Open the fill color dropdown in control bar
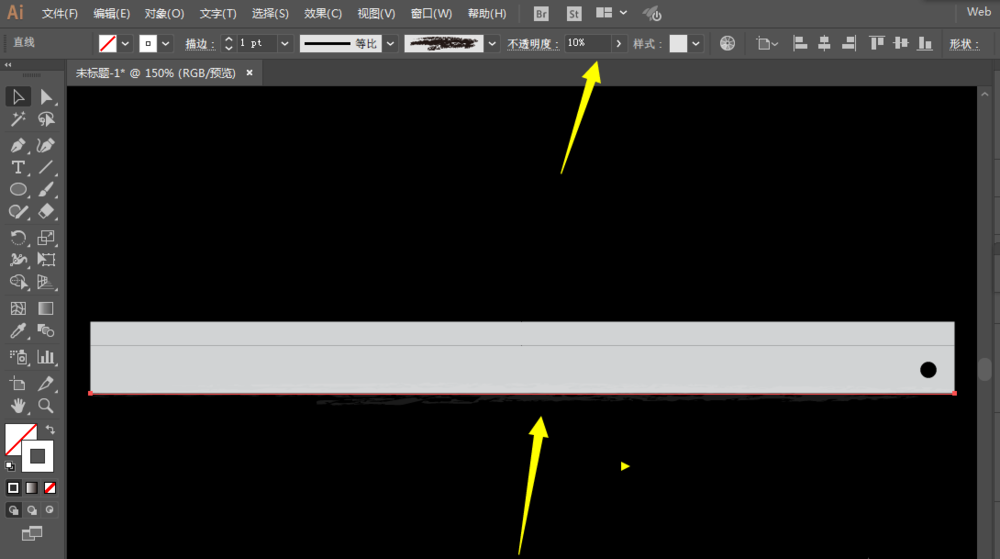Viewport: 1000px width, 559px height. 126,43
